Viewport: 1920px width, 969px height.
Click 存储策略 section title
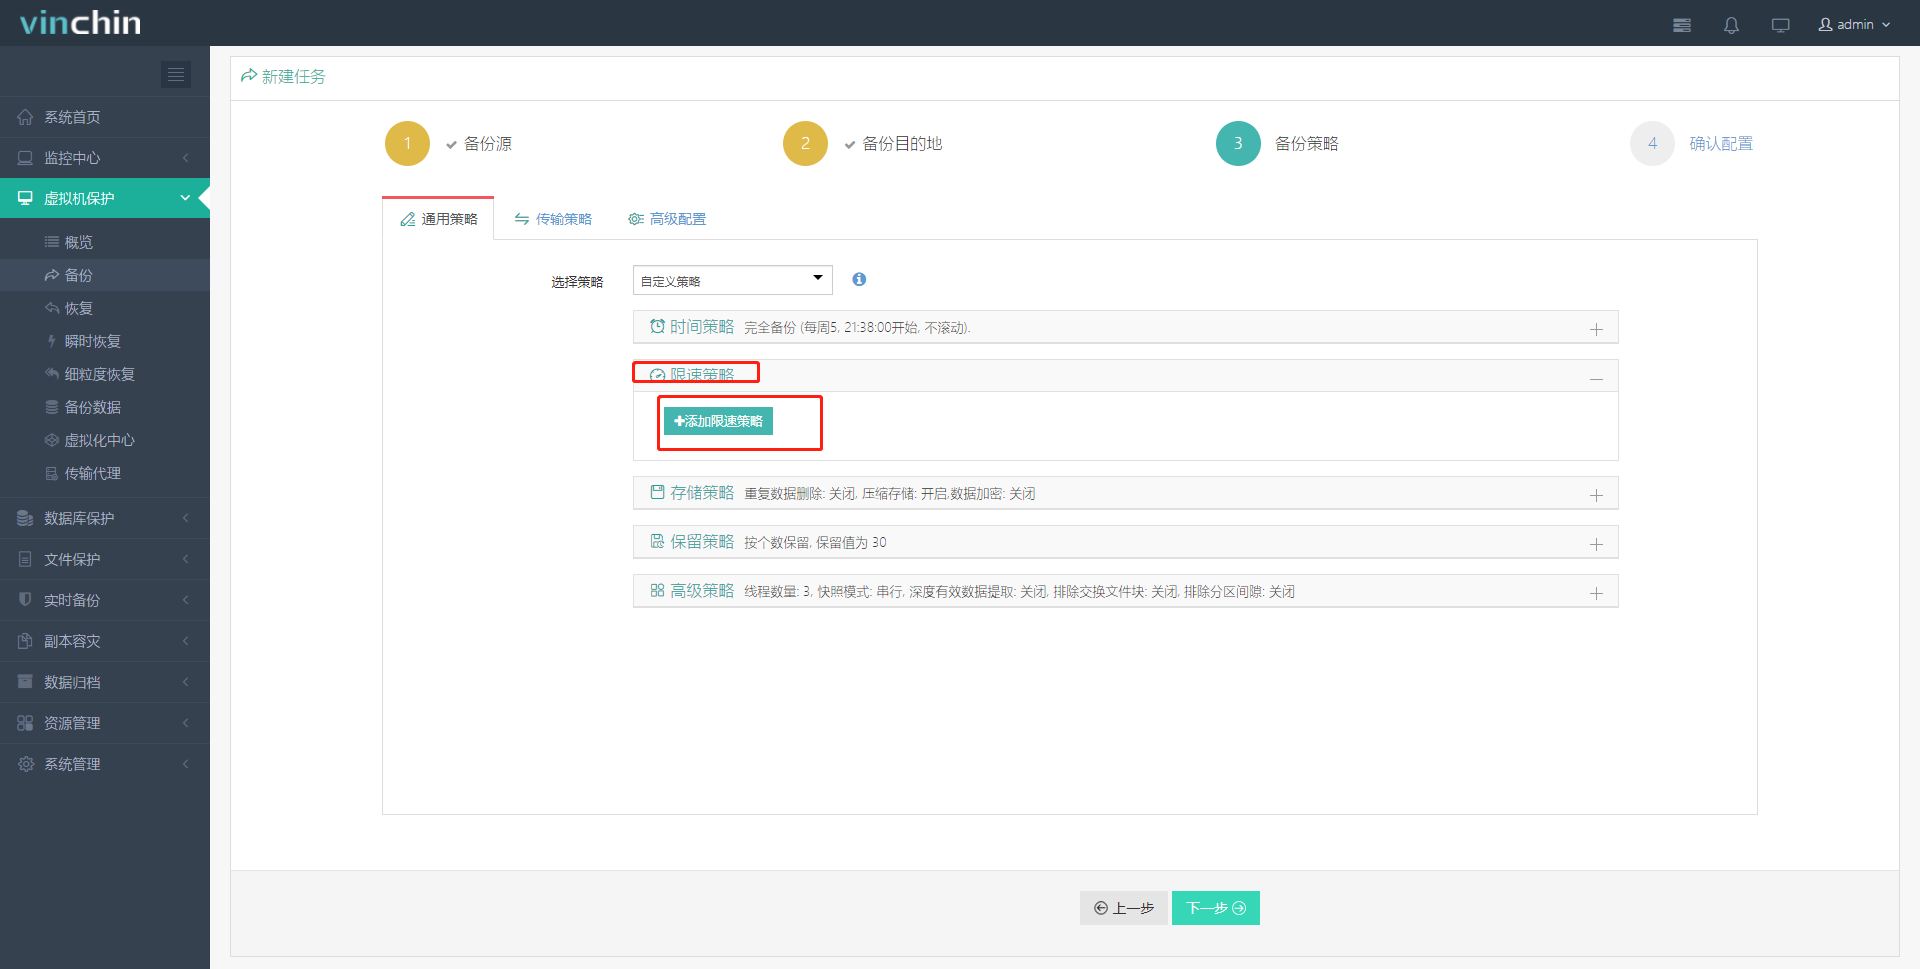pos(702,493)
